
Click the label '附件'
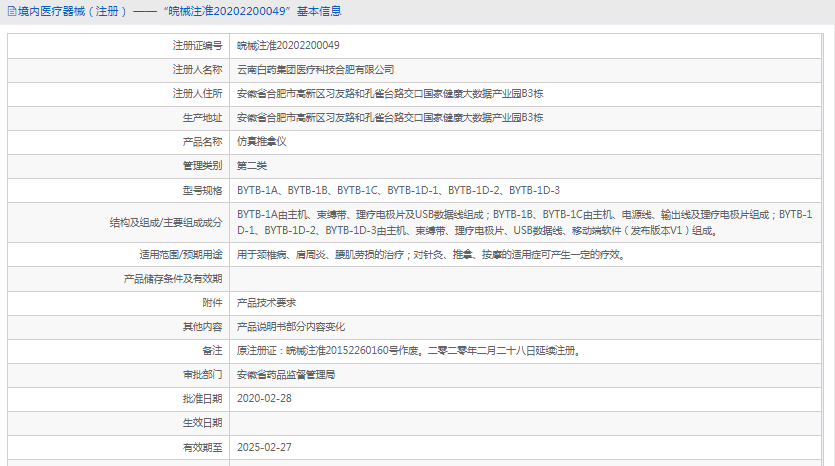212,303
